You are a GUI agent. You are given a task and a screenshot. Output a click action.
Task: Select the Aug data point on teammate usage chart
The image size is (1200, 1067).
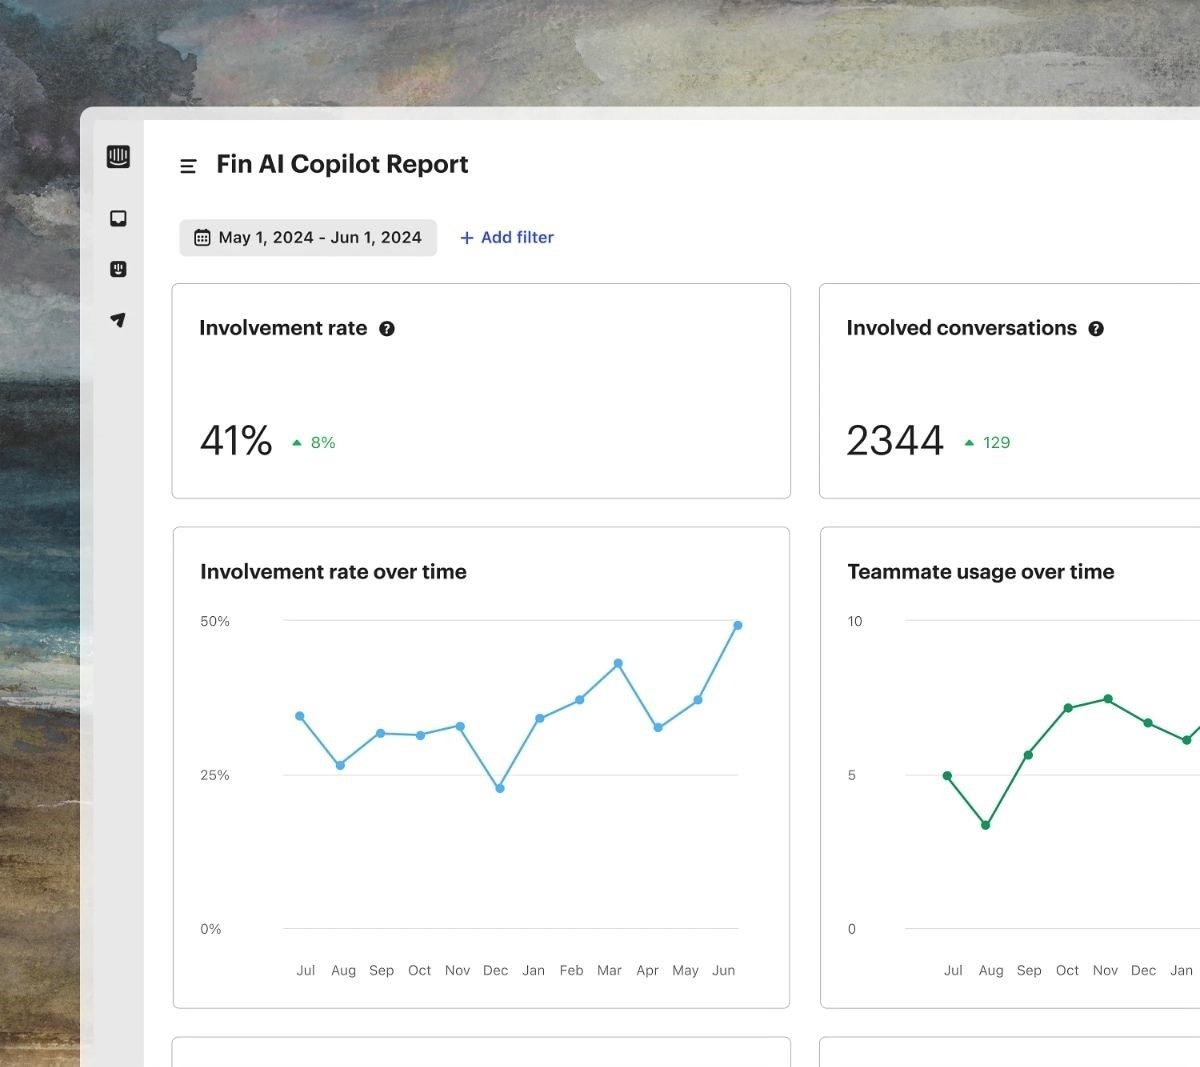click(986, 825)
